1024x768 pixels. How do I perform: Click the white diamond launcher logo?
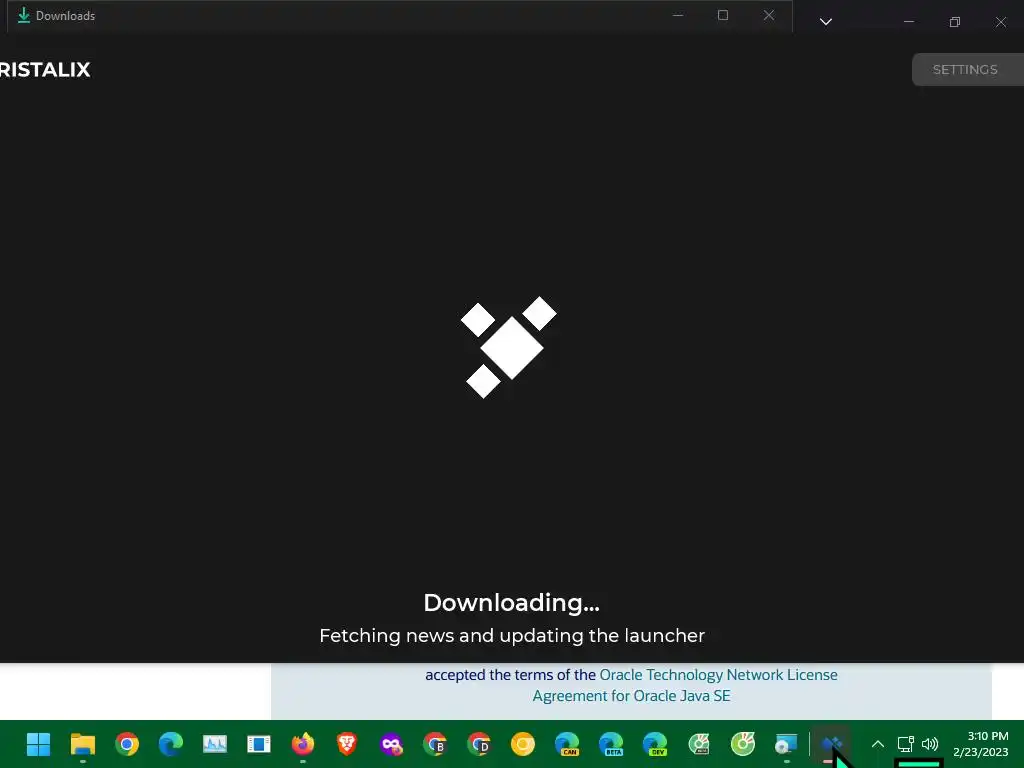point(509,347)
